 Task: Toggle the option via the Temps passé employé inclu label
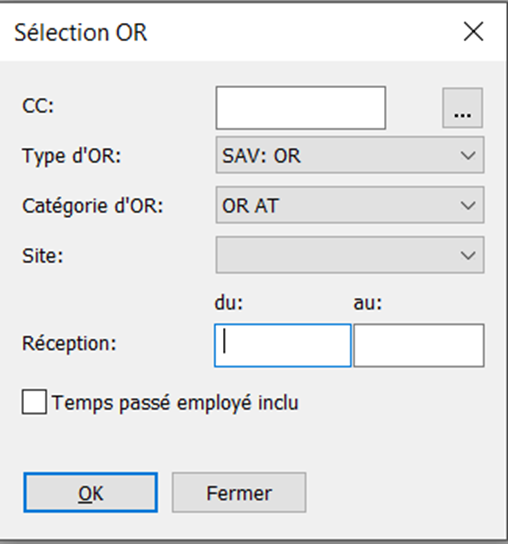175,403
